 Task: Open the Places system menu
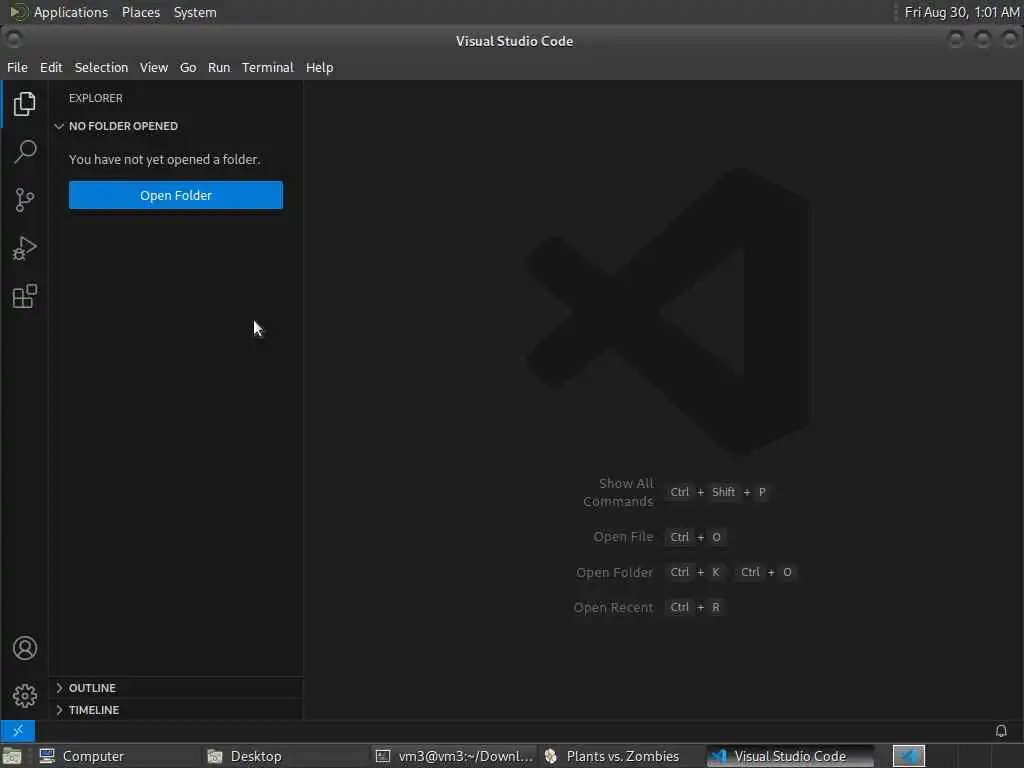141,12
